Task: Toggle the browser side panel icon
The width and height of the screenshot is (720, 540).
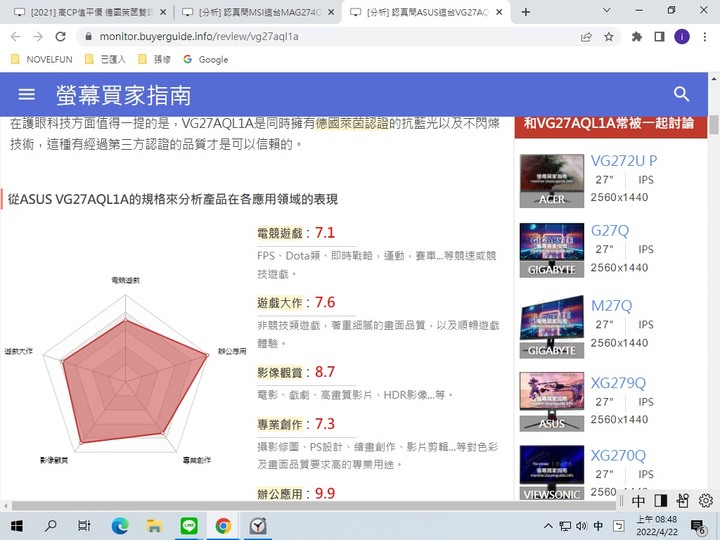Action: [x=659, y=37]
